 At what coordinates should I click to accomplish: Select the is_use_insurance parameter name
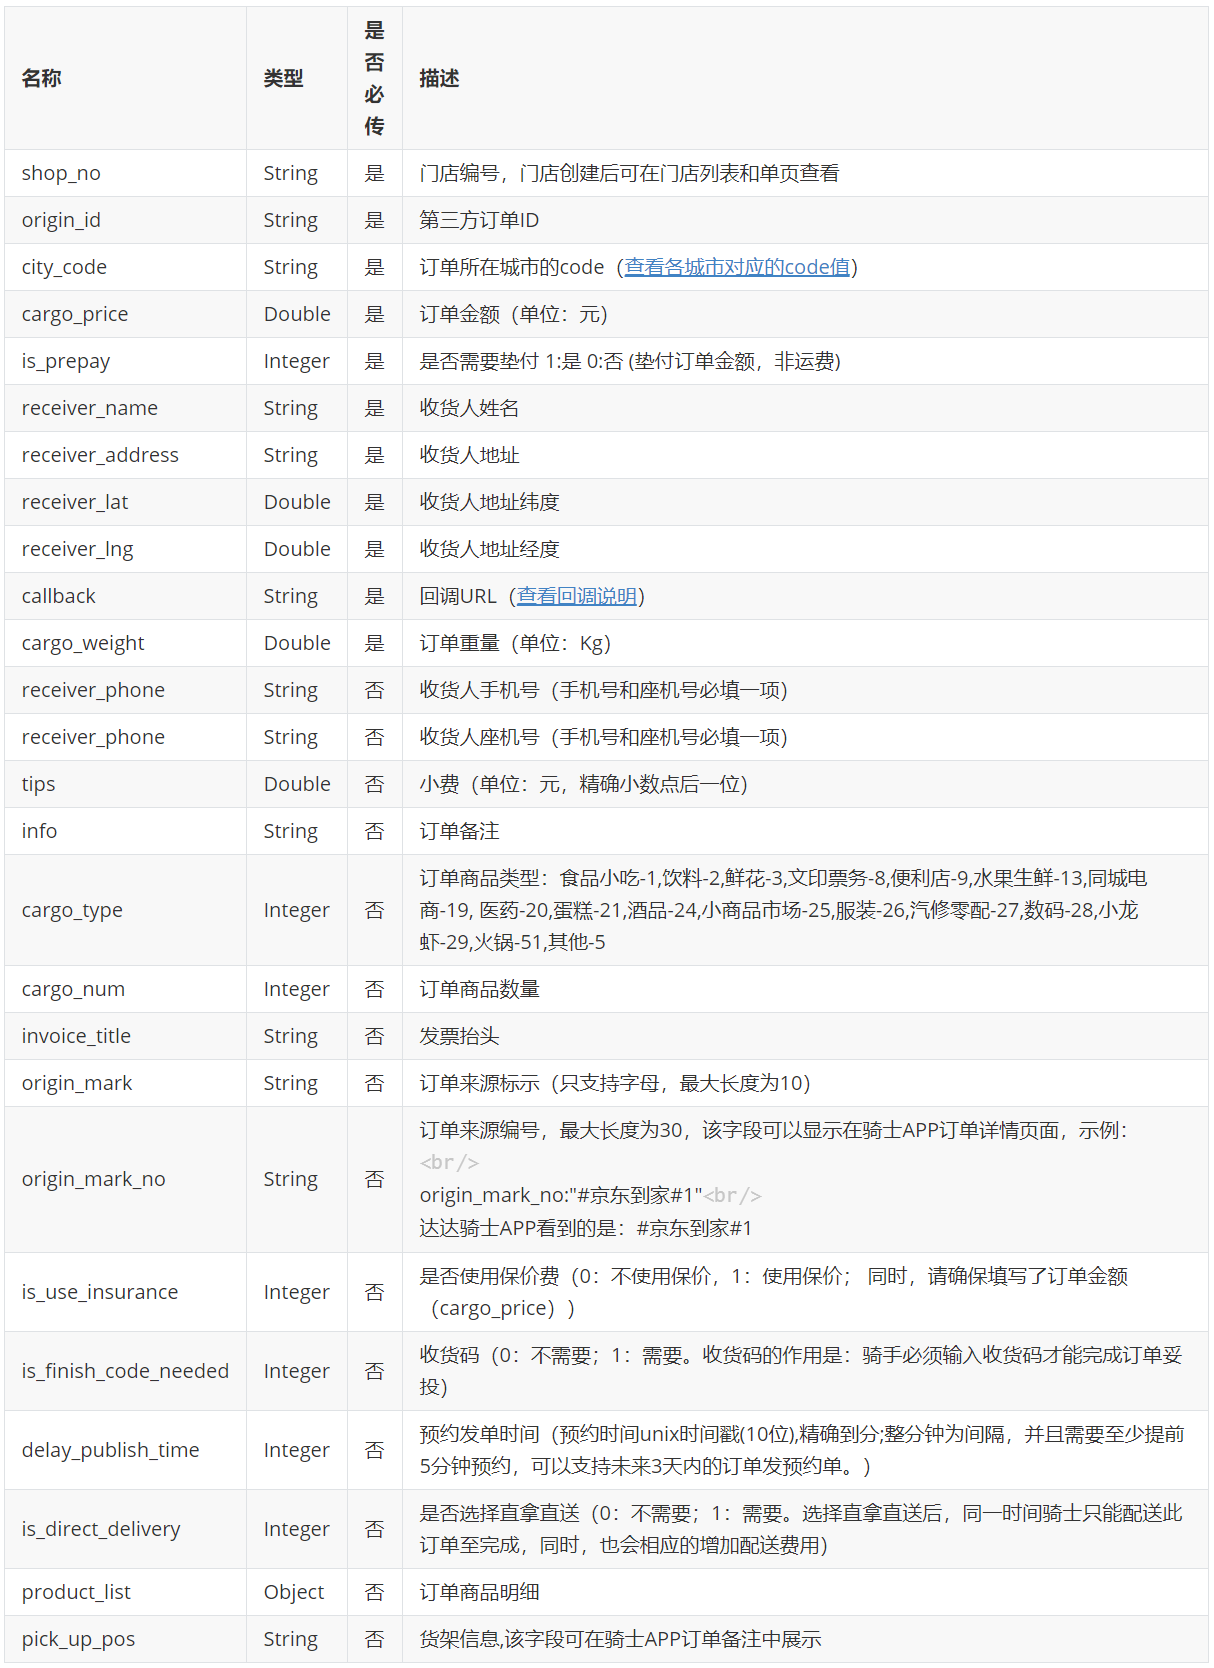pos(100,1292)
